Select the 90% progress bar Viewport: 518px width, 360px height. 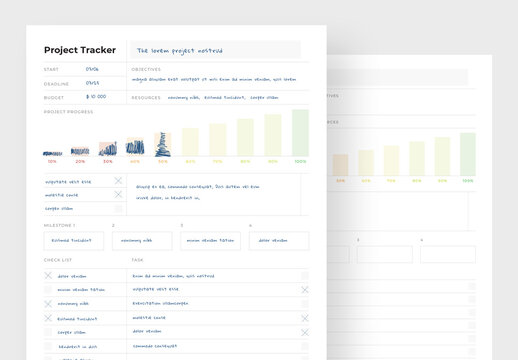pyautogui.click(x=273, y=135)
